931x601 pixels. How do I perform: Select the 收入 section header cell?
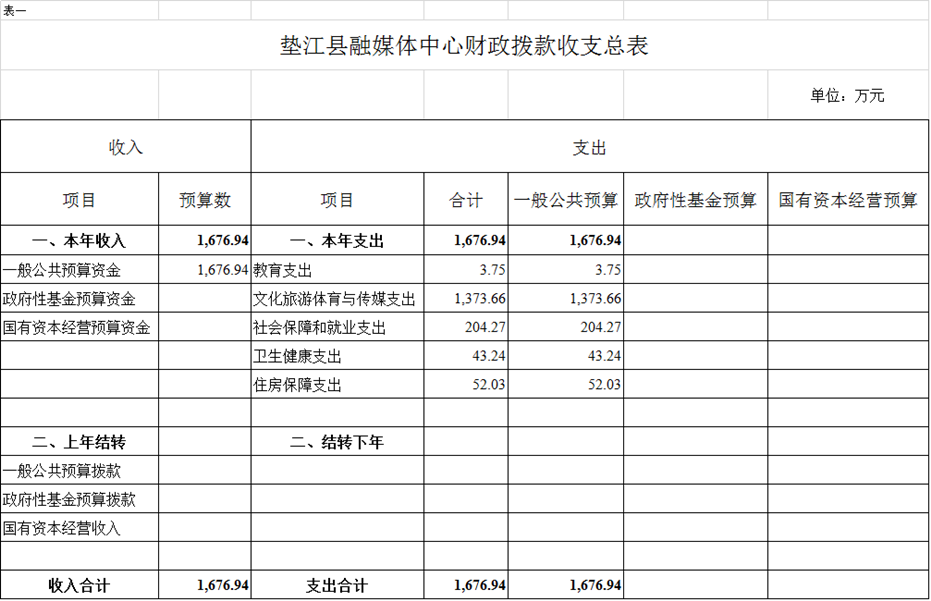(126, 147)
